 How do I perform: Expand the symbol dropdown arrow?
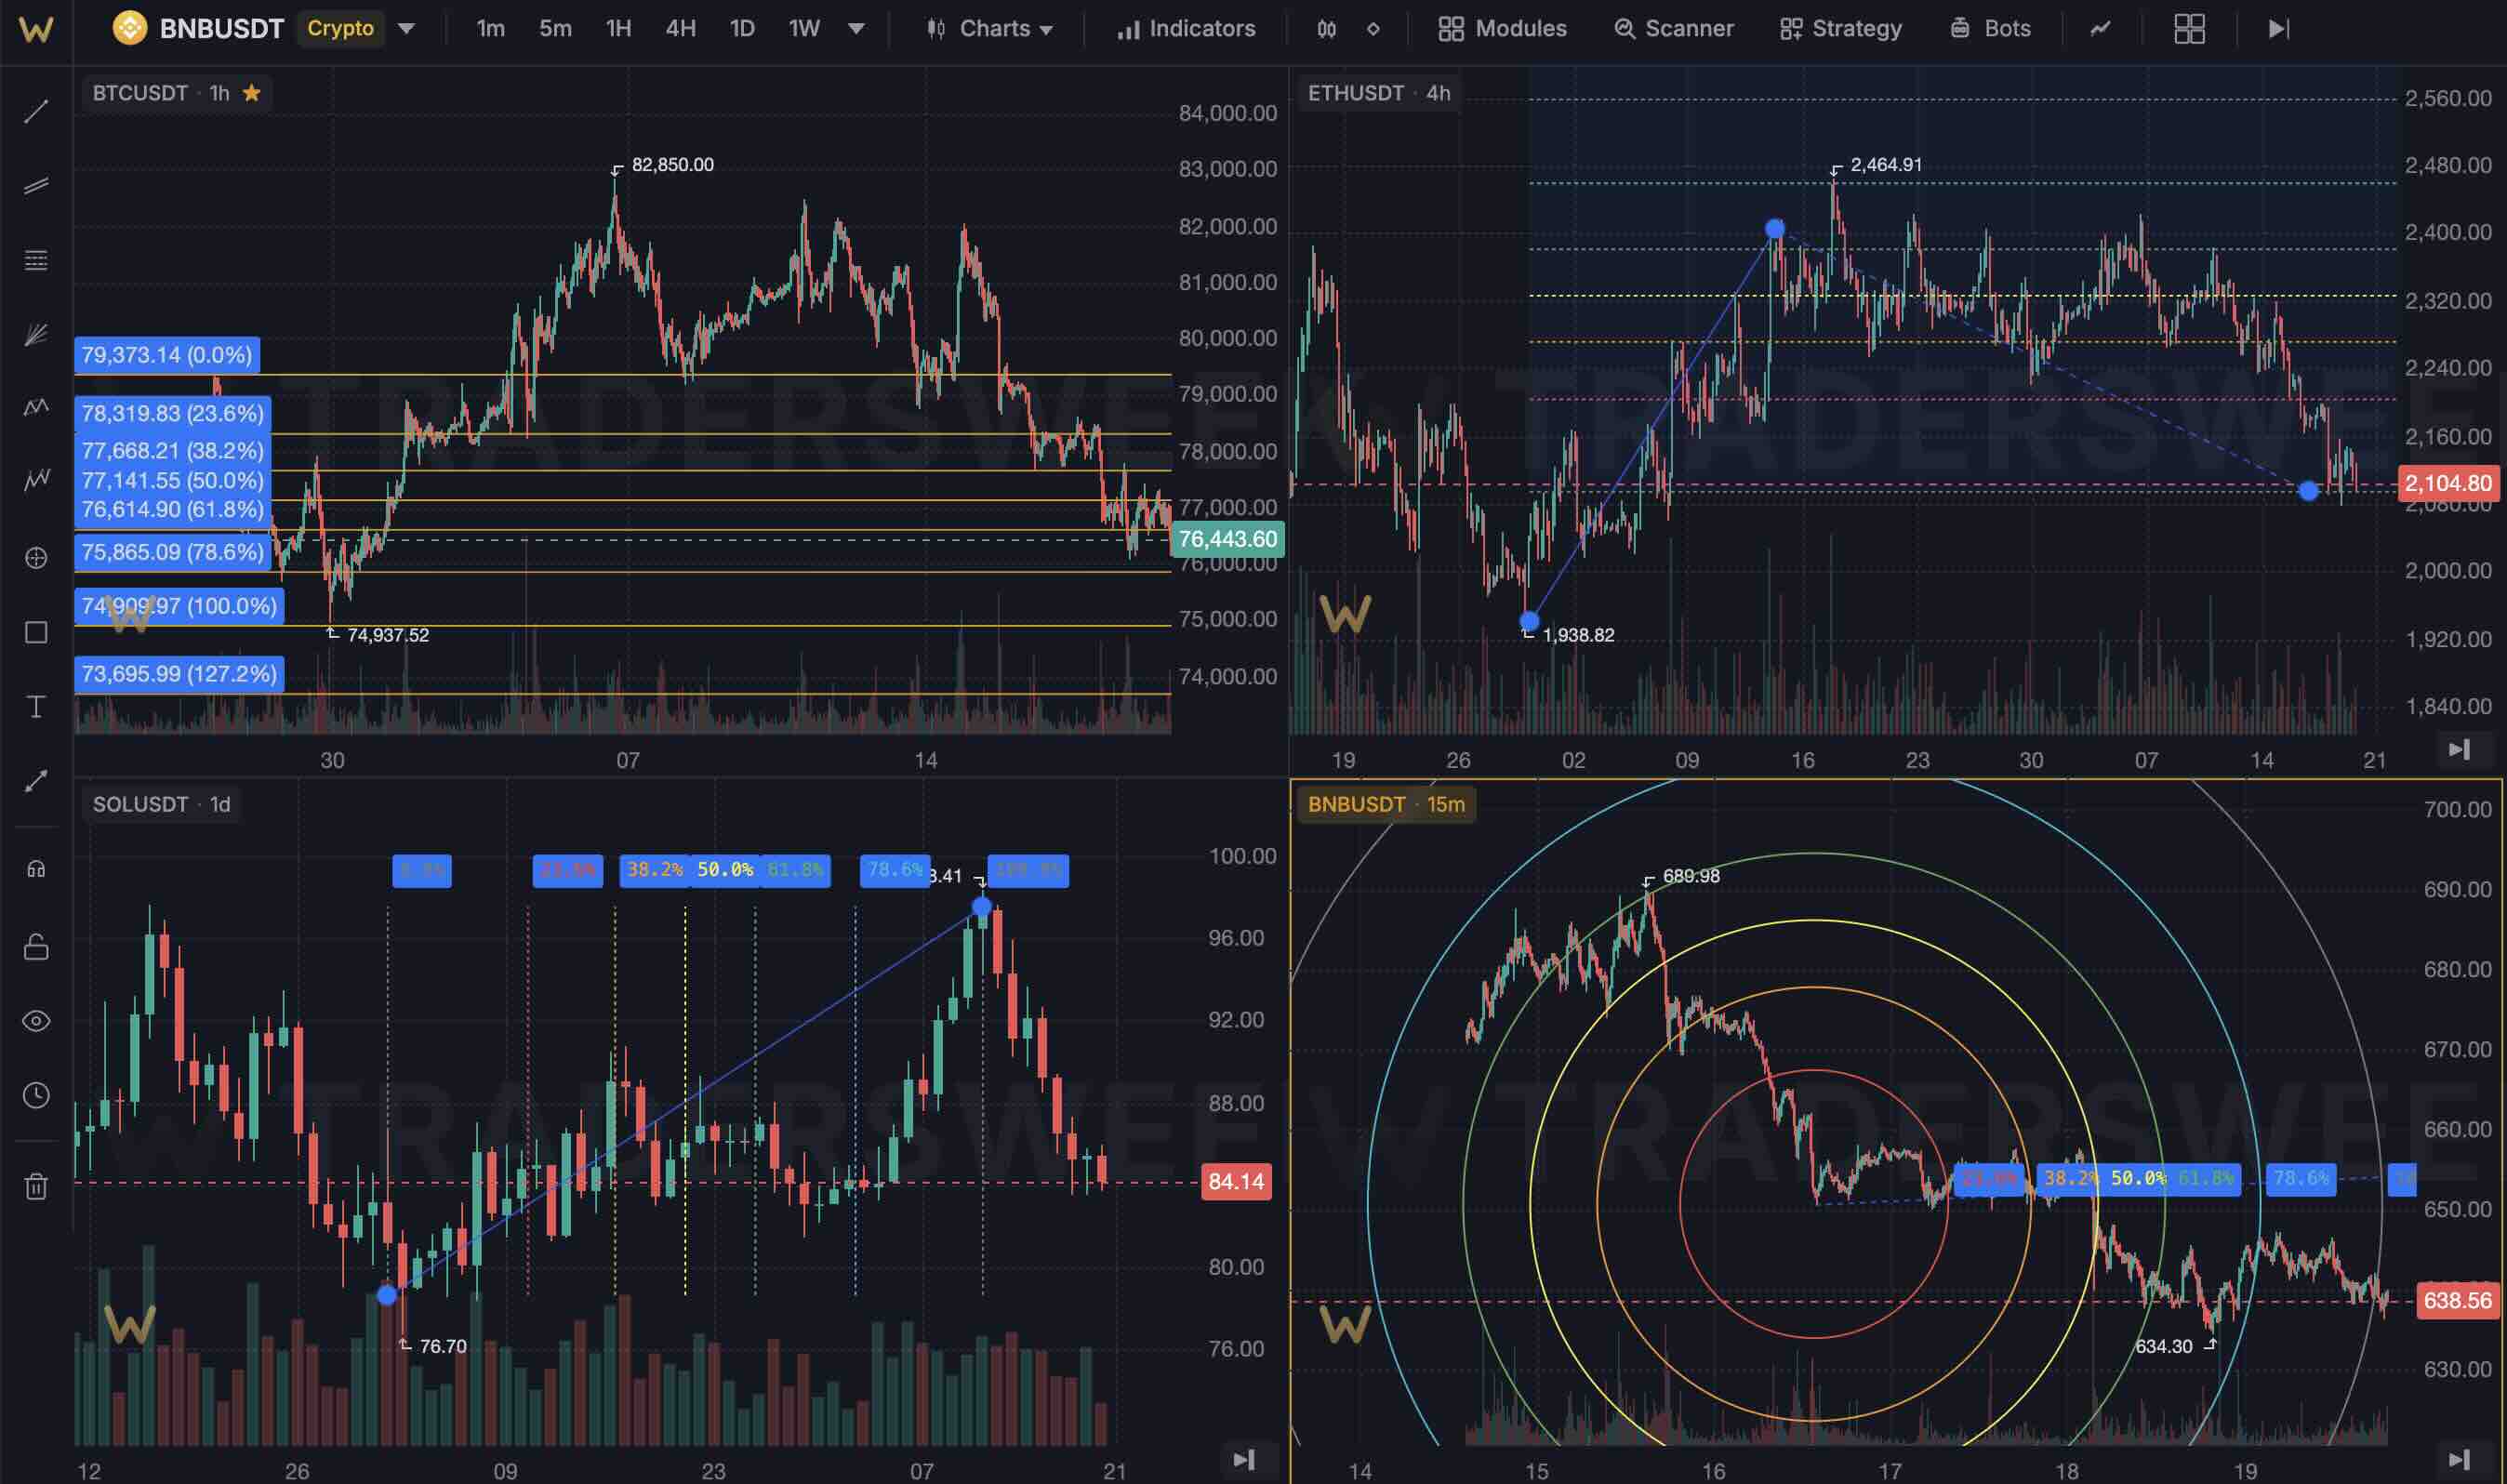(406, 29)
